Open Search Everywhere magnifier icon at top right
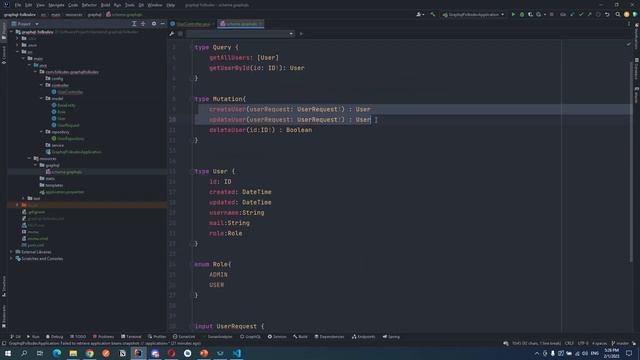 [x=618, y=14]
